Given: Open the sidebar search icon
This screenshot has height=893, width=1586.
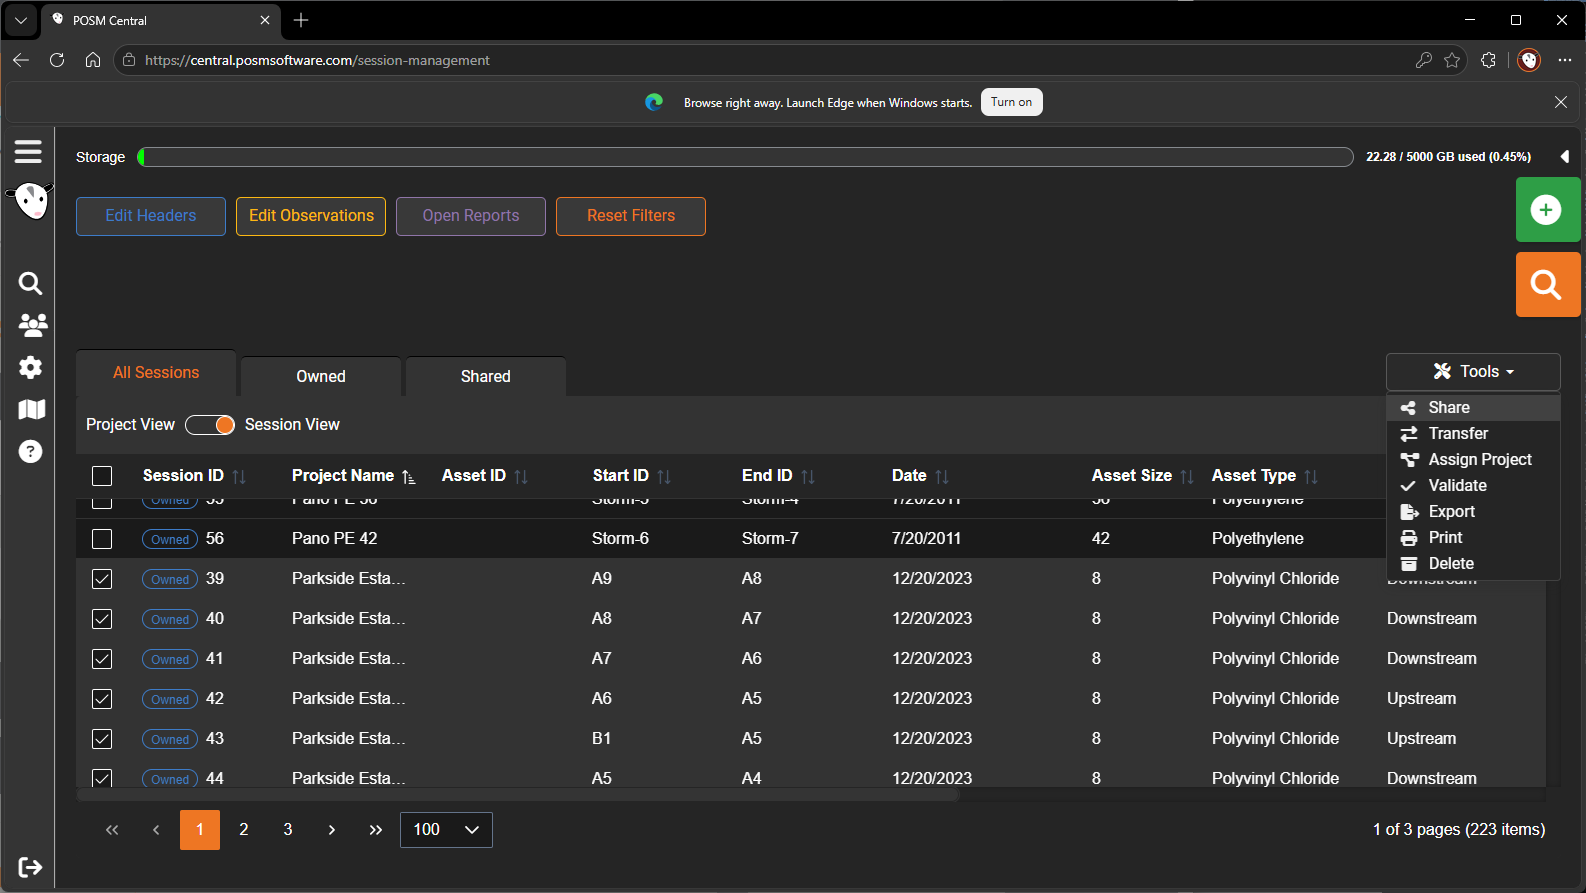Looking at the screenshot, I should 31,283.
